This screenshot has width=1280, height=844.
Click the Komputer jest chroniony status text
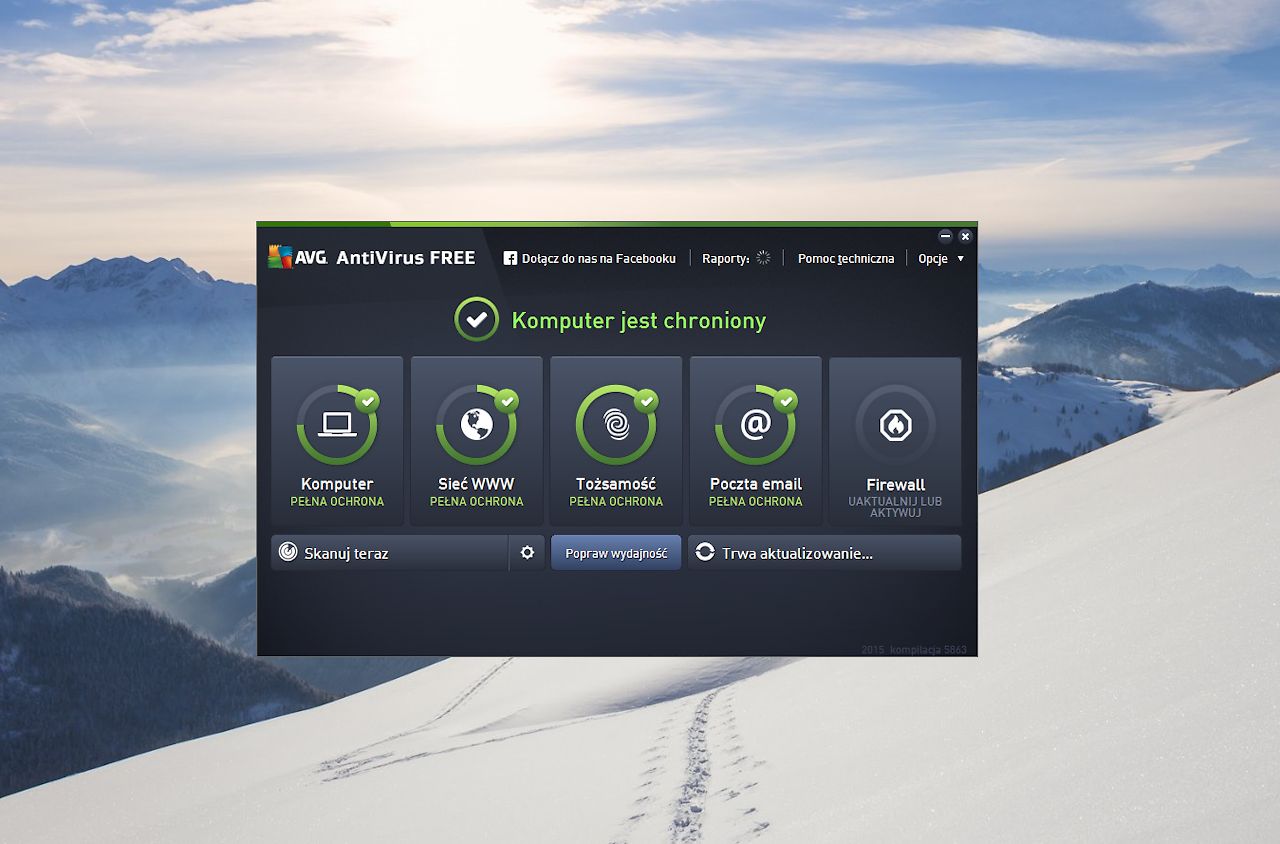(639, 321)
